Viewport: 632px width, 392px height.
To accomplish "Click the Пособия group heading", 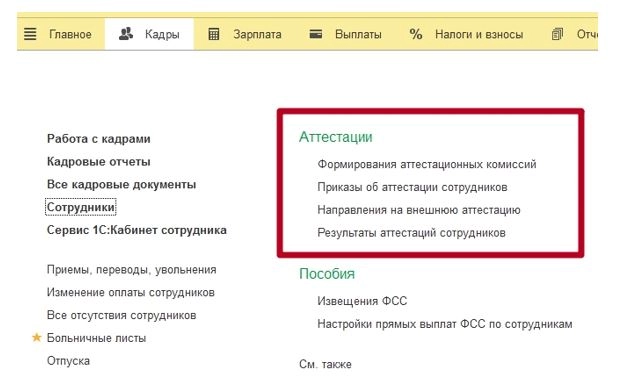I will click(x=327, y=274).
